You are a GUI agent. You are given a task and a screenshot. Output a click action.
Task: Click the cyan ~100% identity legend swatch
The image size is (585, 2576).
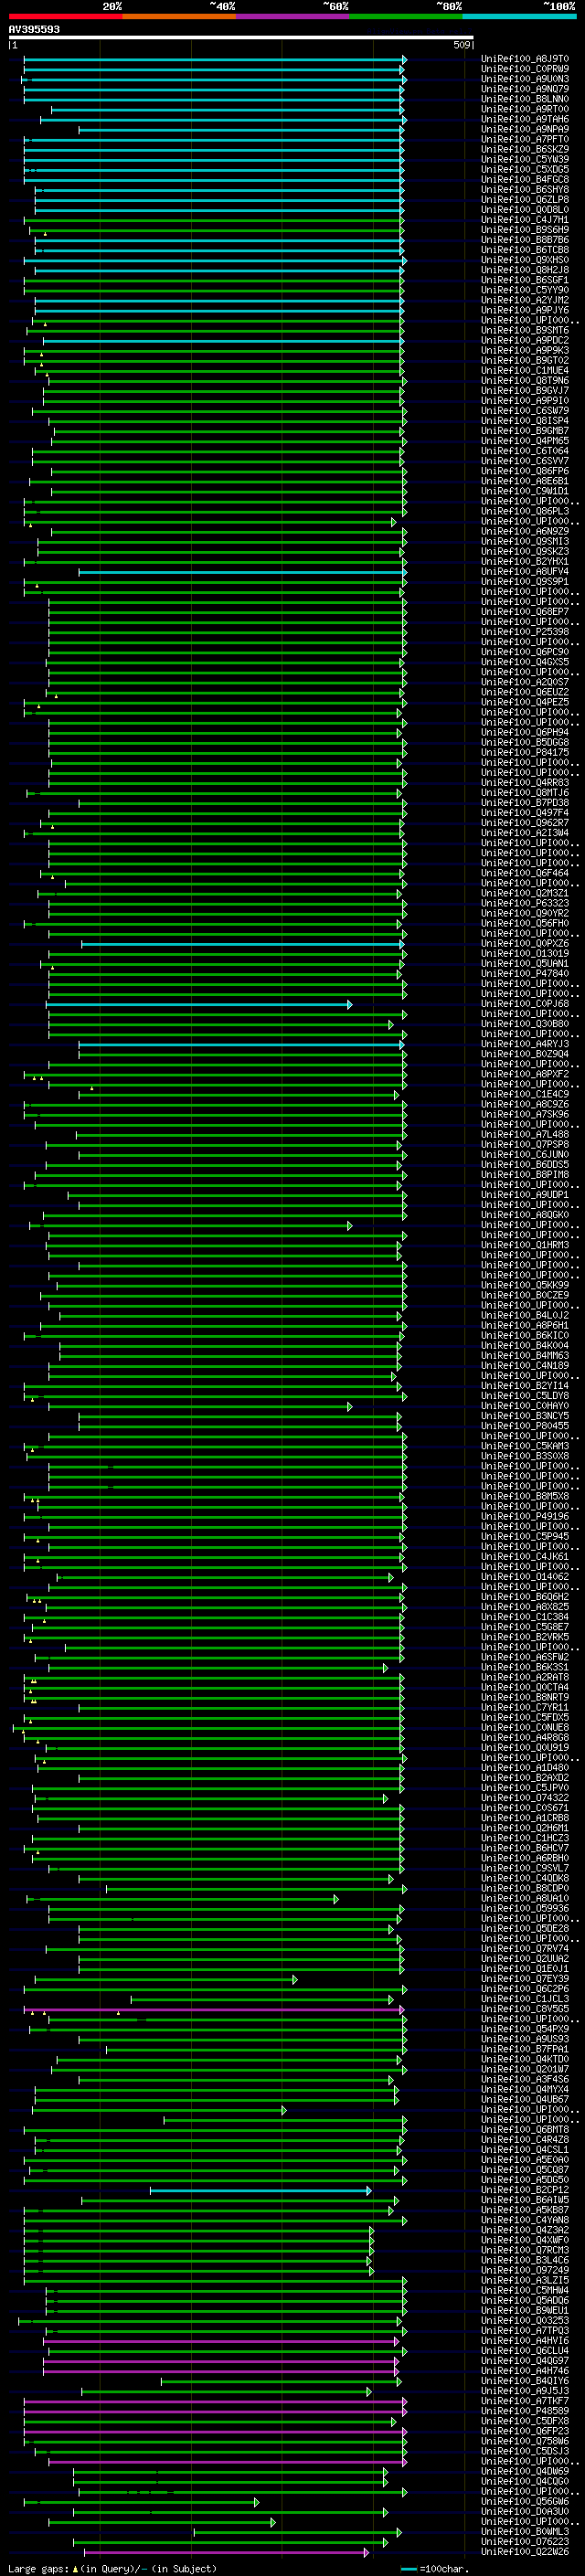click(519, 16)
